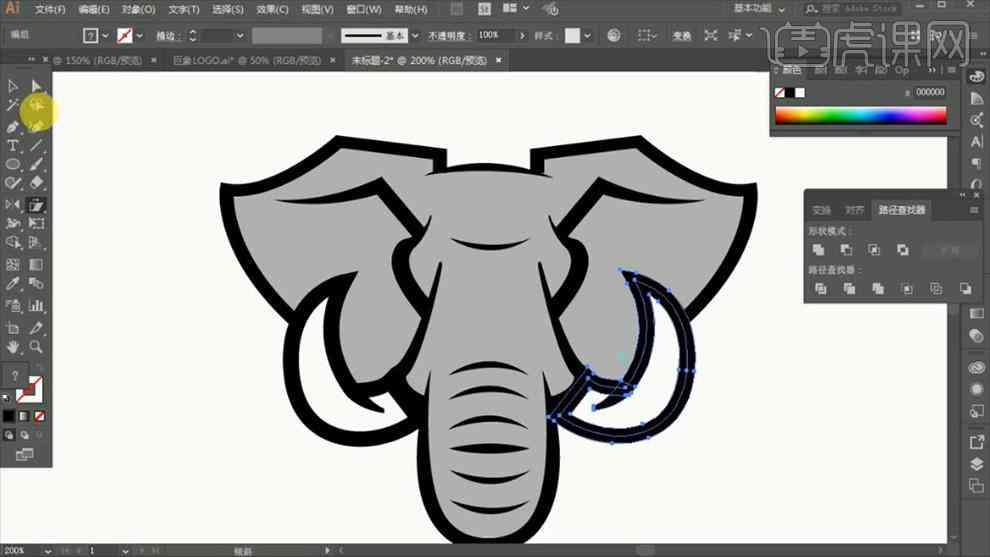Click Outline in Pathfinder panel
The width and height of the screenshot is (990, 557).
936,289
